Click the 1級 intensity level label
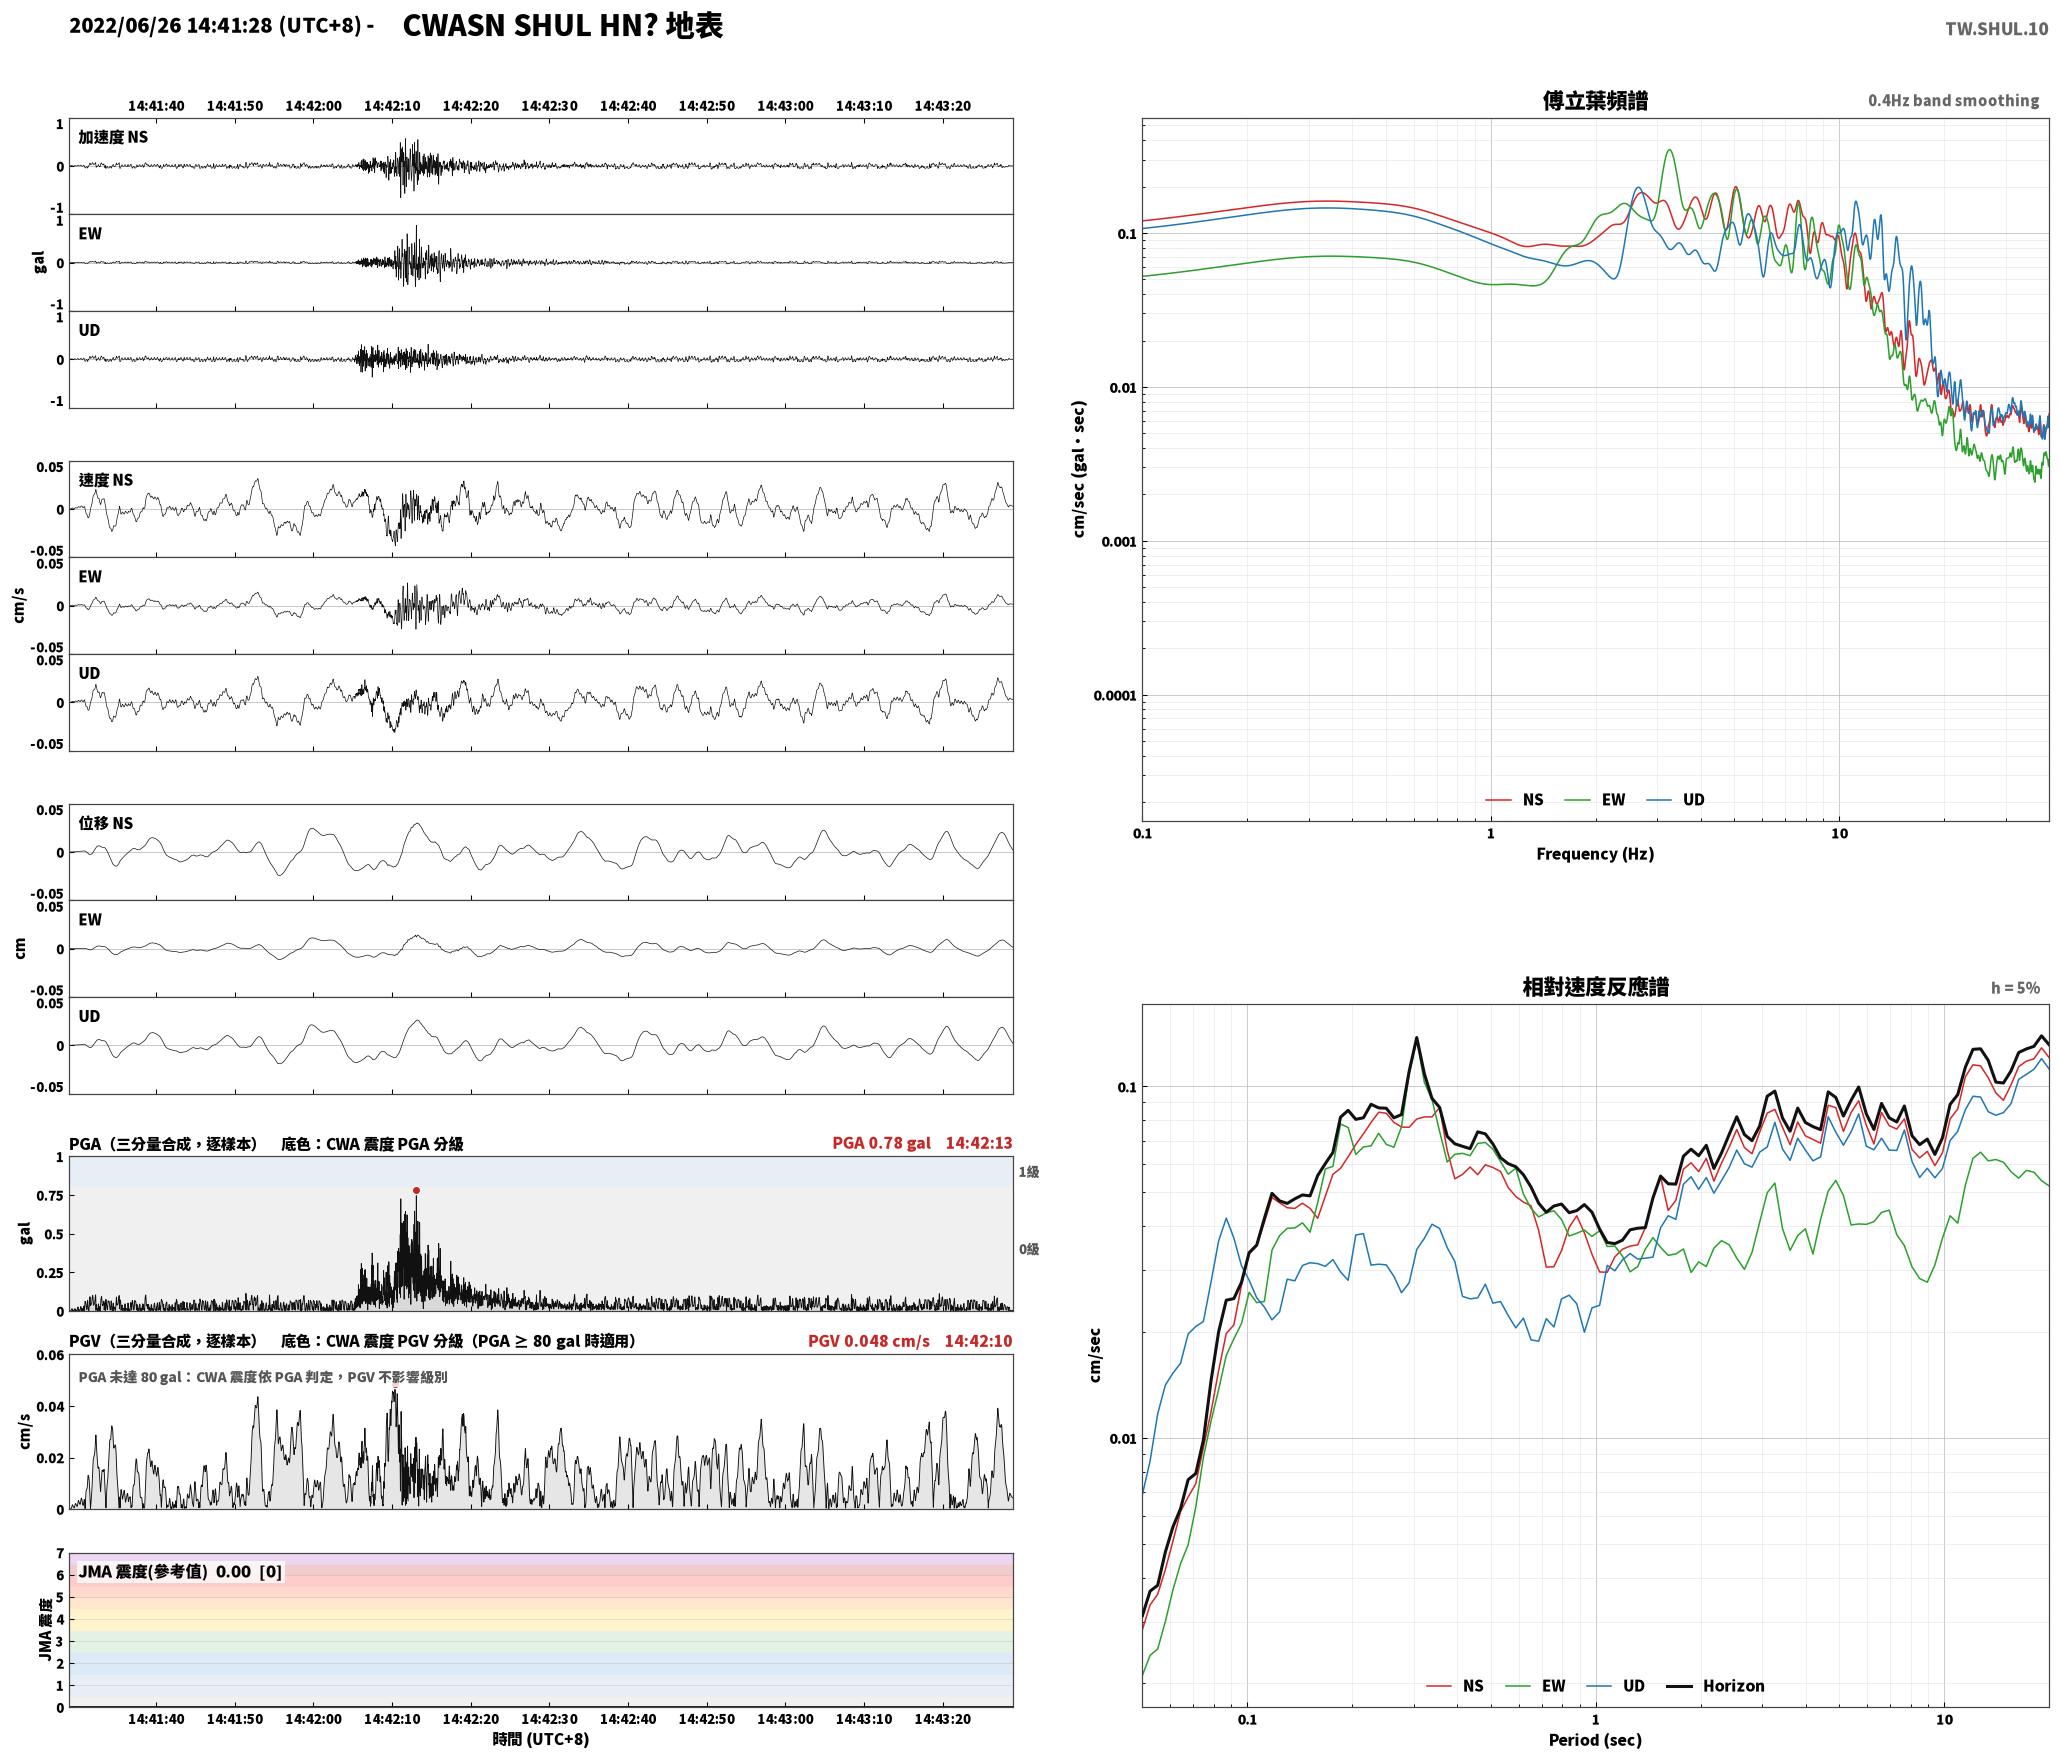Viewport: 2060px width, 1760px height. (x=1029, y=1172)
